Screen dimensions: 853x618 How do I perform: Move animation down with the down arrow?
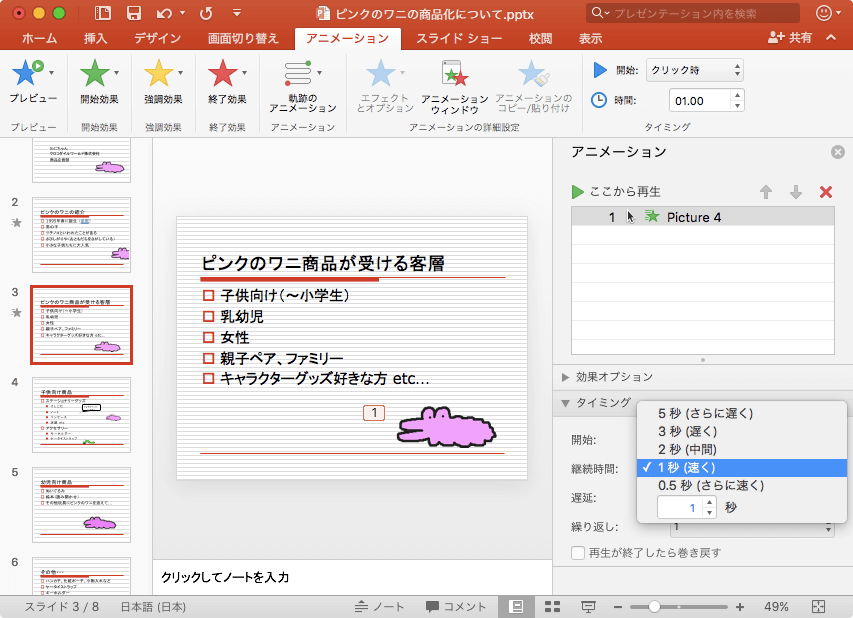(x=796, y=192)
